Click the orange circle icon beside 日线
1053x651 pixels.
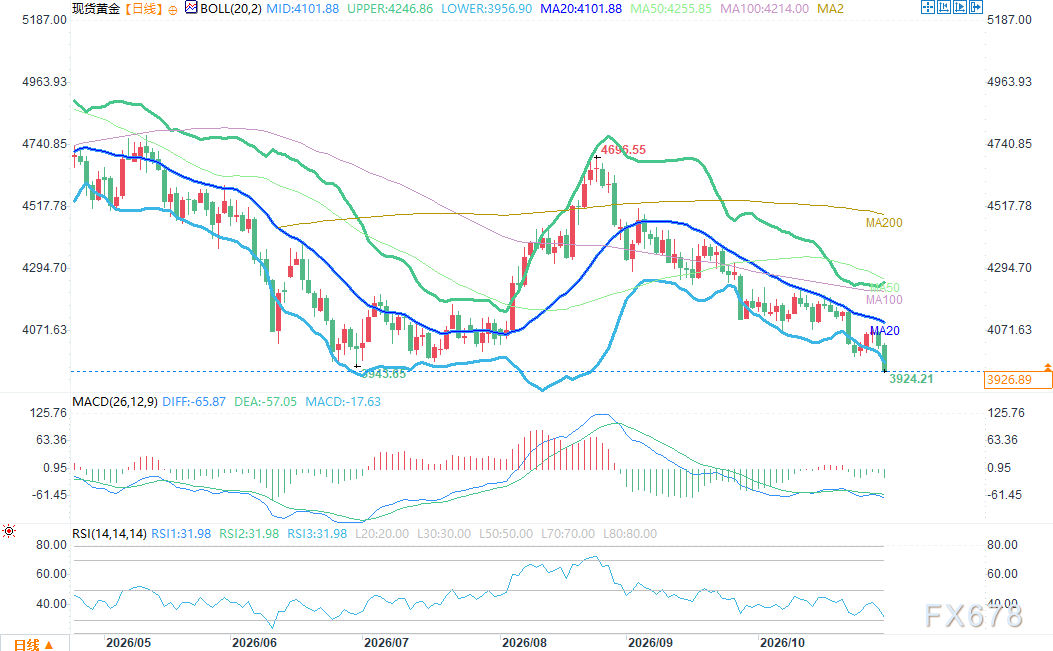click(x=173, y=9)
